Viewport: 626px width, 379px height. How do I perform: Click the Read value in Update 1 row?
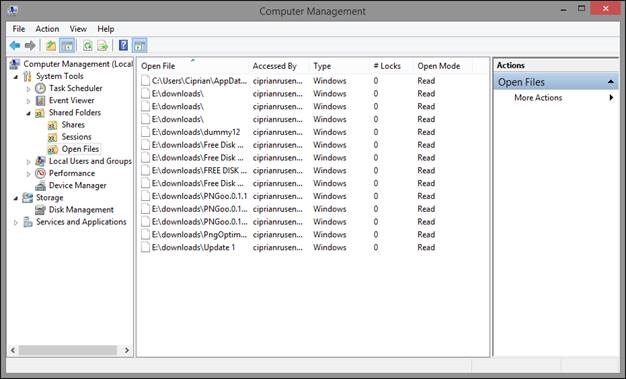click(426, 248)
